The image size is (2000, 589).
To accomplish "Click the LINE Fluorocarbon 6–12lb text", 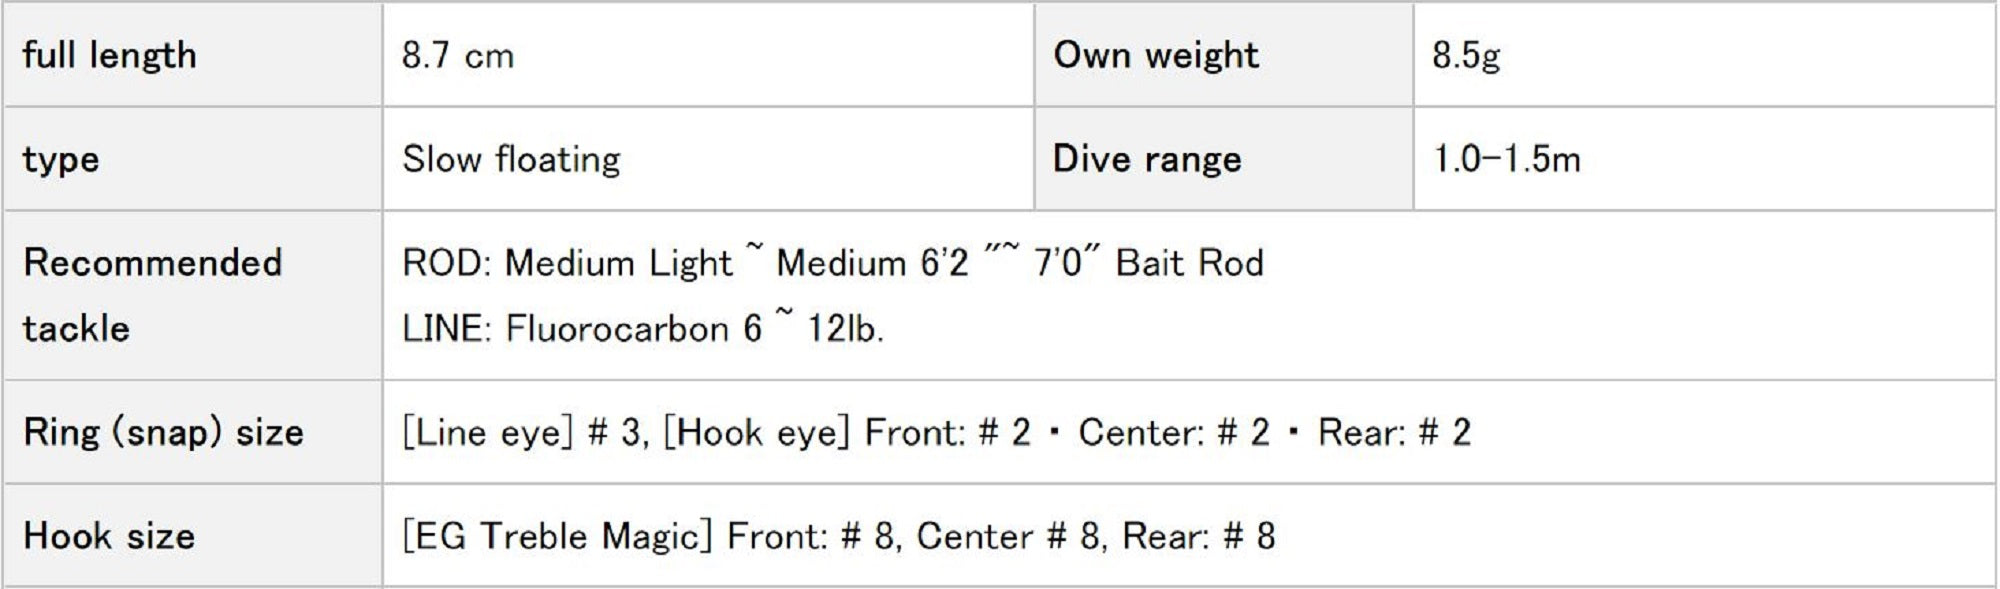I will pos(643,329).
